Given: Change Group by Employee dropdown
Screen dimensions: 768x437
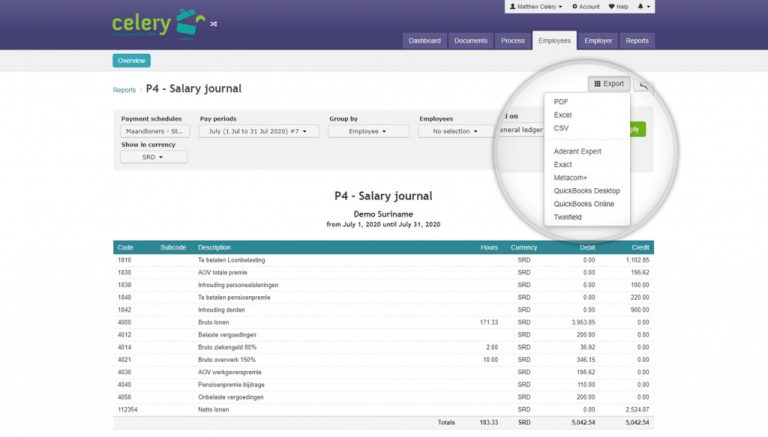Looking at the screenshot, I should click(368, 131).
